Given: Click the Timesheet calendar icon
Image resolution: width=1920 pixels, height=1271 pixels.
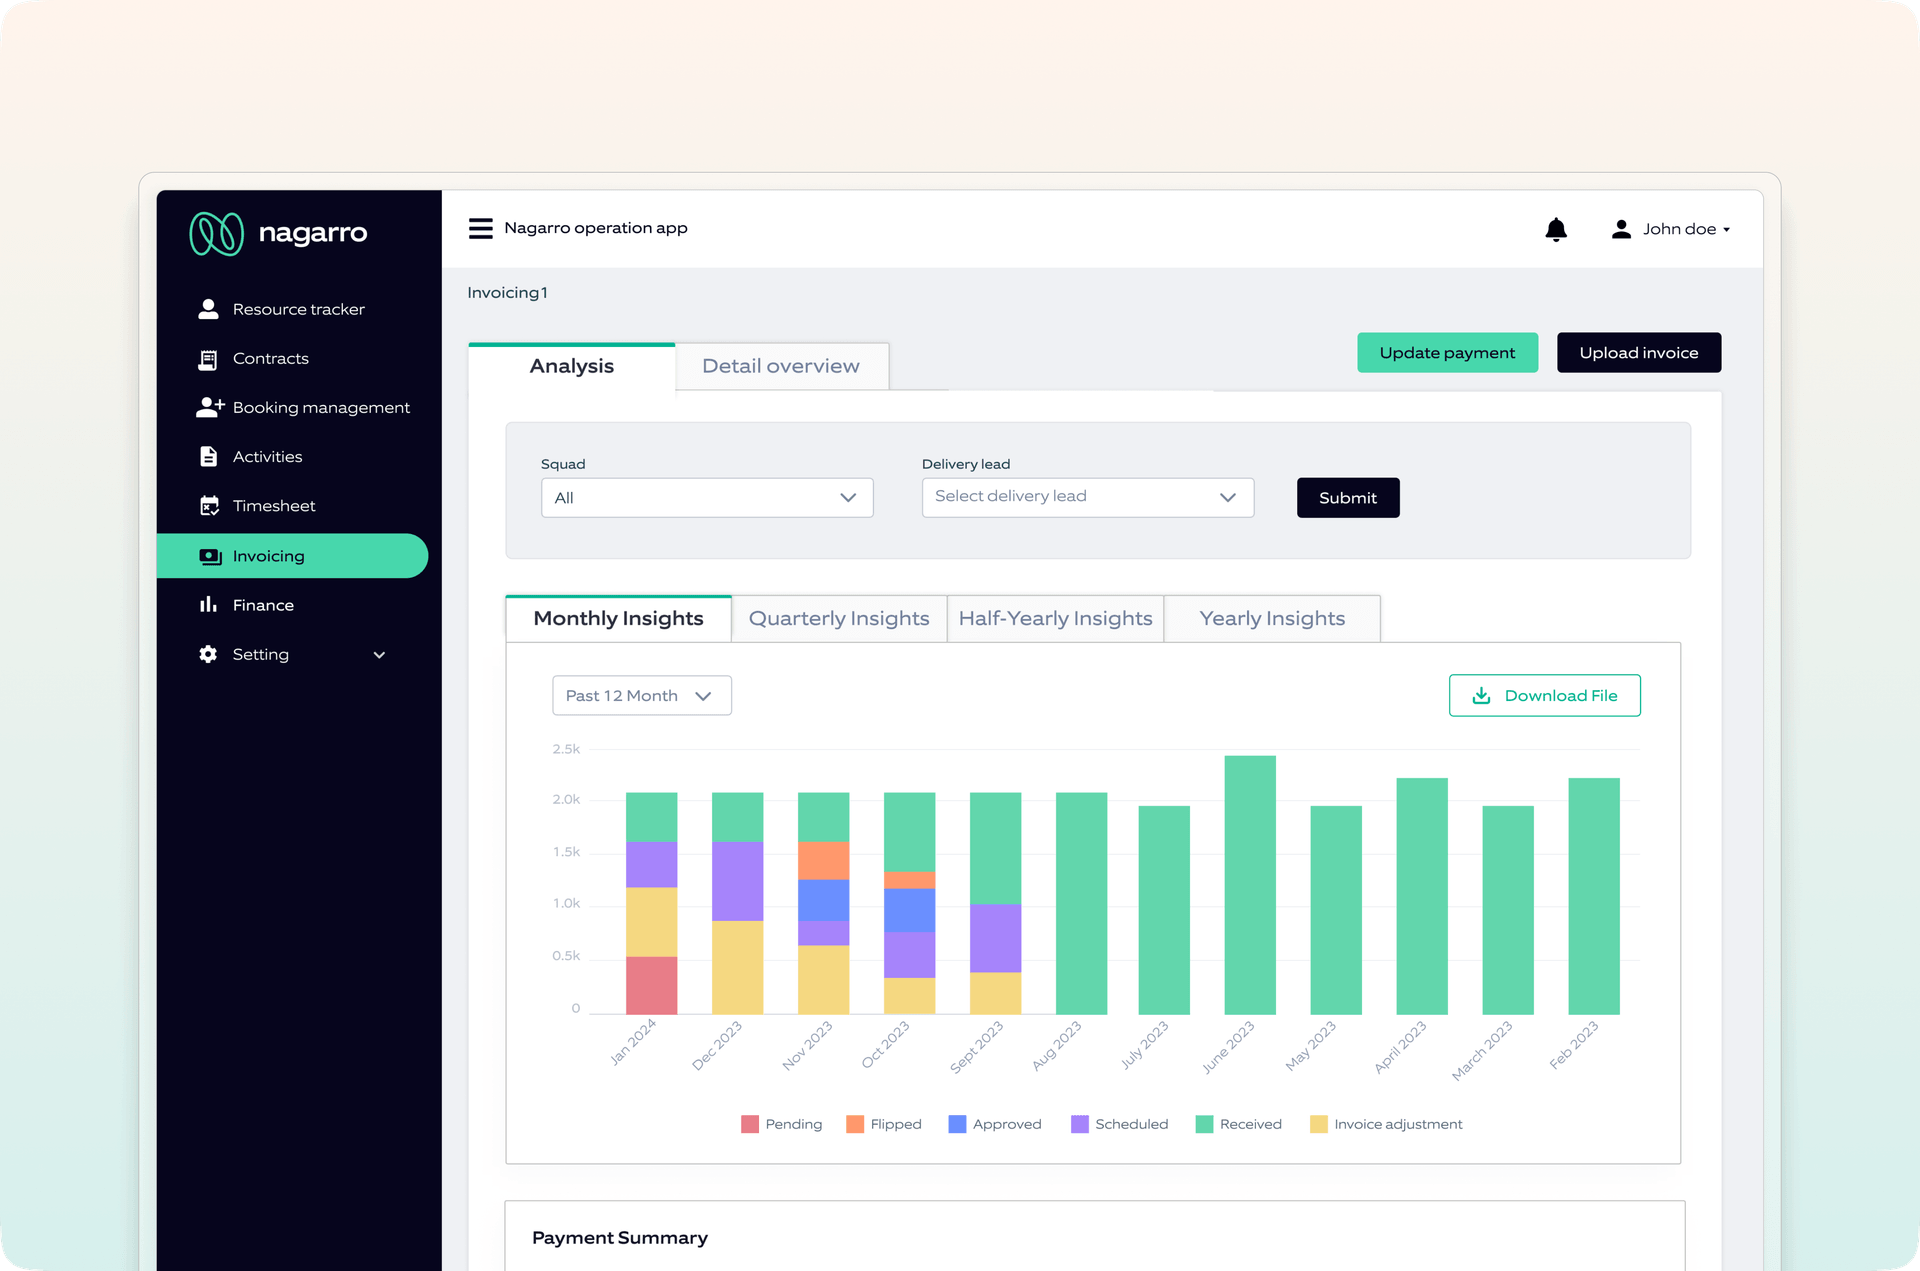Looking at the screenshot, I should (x=209, y=505).
